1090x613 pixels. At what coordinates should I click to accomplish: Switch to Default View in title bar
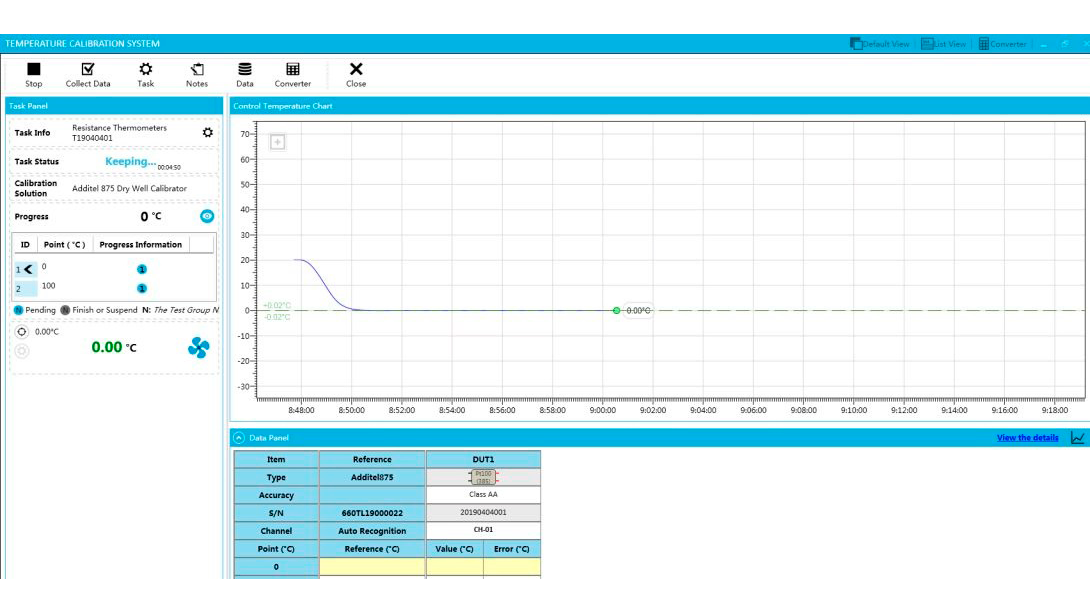tap(880, 44)
